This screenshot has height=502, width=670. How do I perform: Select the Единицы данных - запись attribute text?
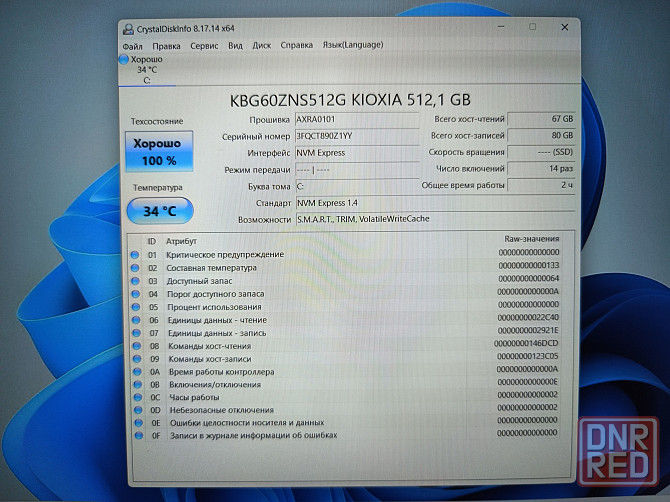(217, 333)
